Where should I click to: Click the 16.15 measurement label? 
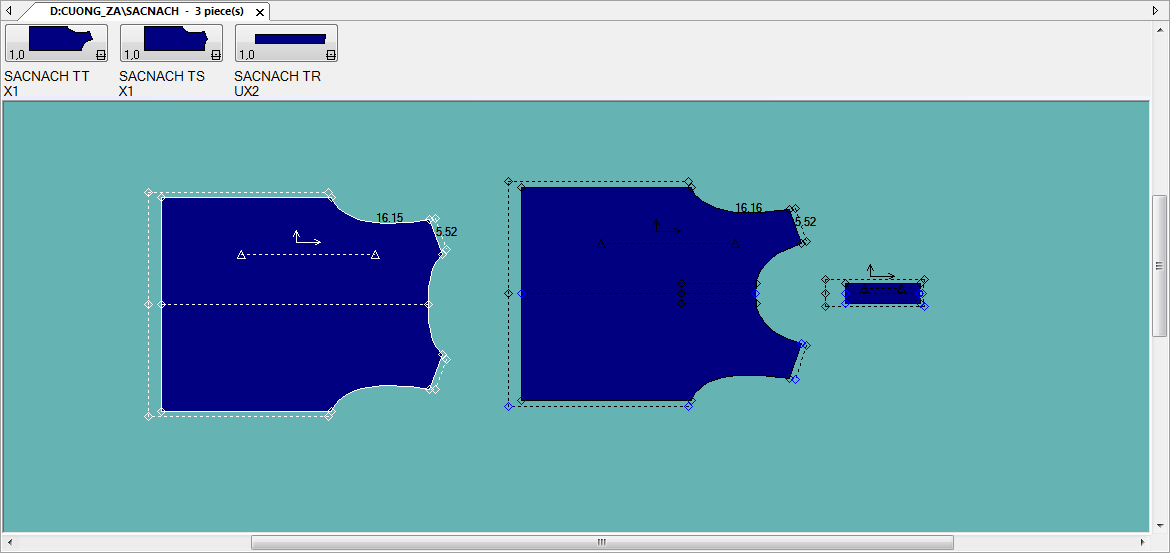390,218
